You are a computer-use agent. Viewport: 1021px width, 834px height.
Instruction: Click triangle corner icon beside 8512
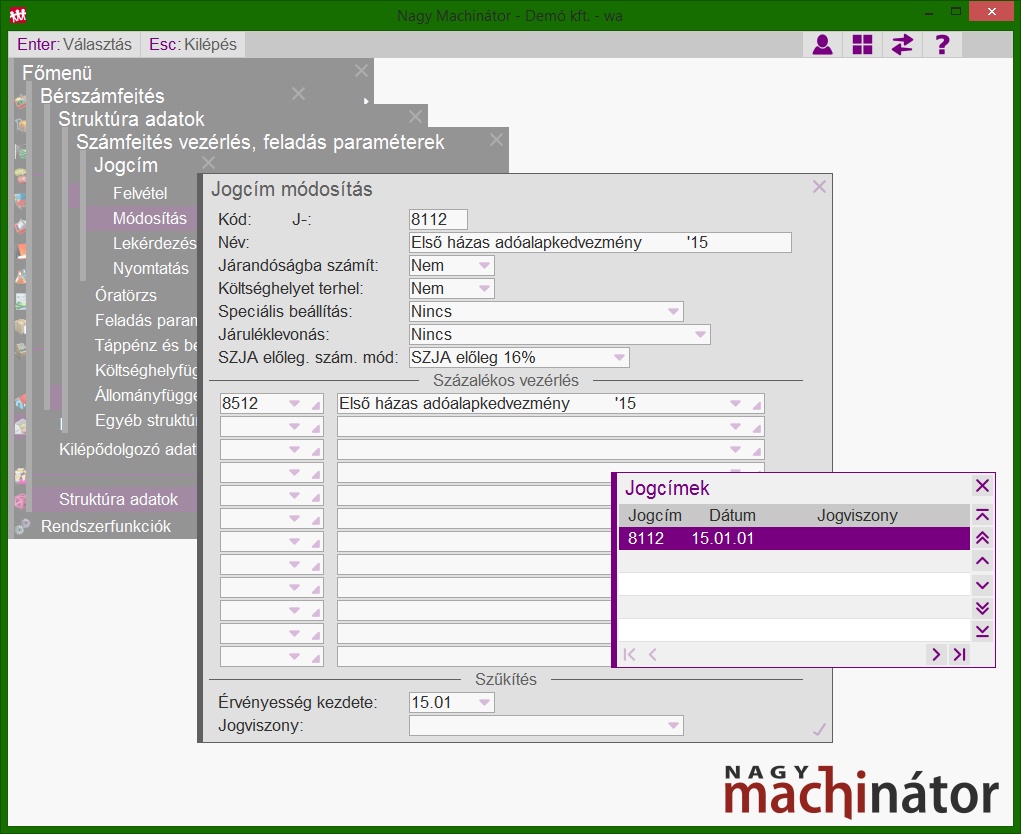(316, 404)
